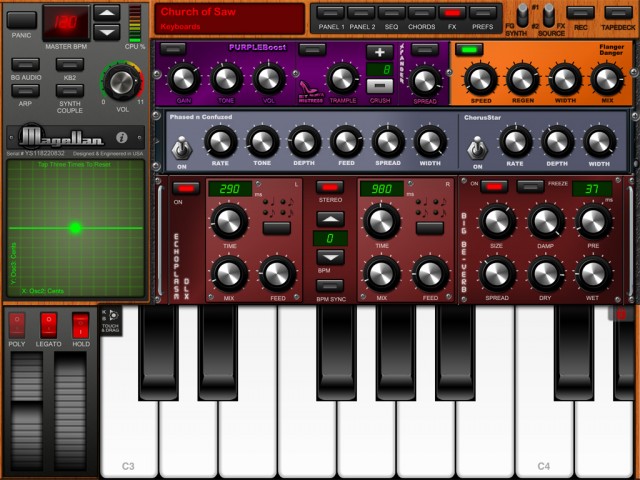This screenshot has width=640, height=480.
Task: Click the red icon above the keyboard's right edge
Action: click(x=623, y=314)
